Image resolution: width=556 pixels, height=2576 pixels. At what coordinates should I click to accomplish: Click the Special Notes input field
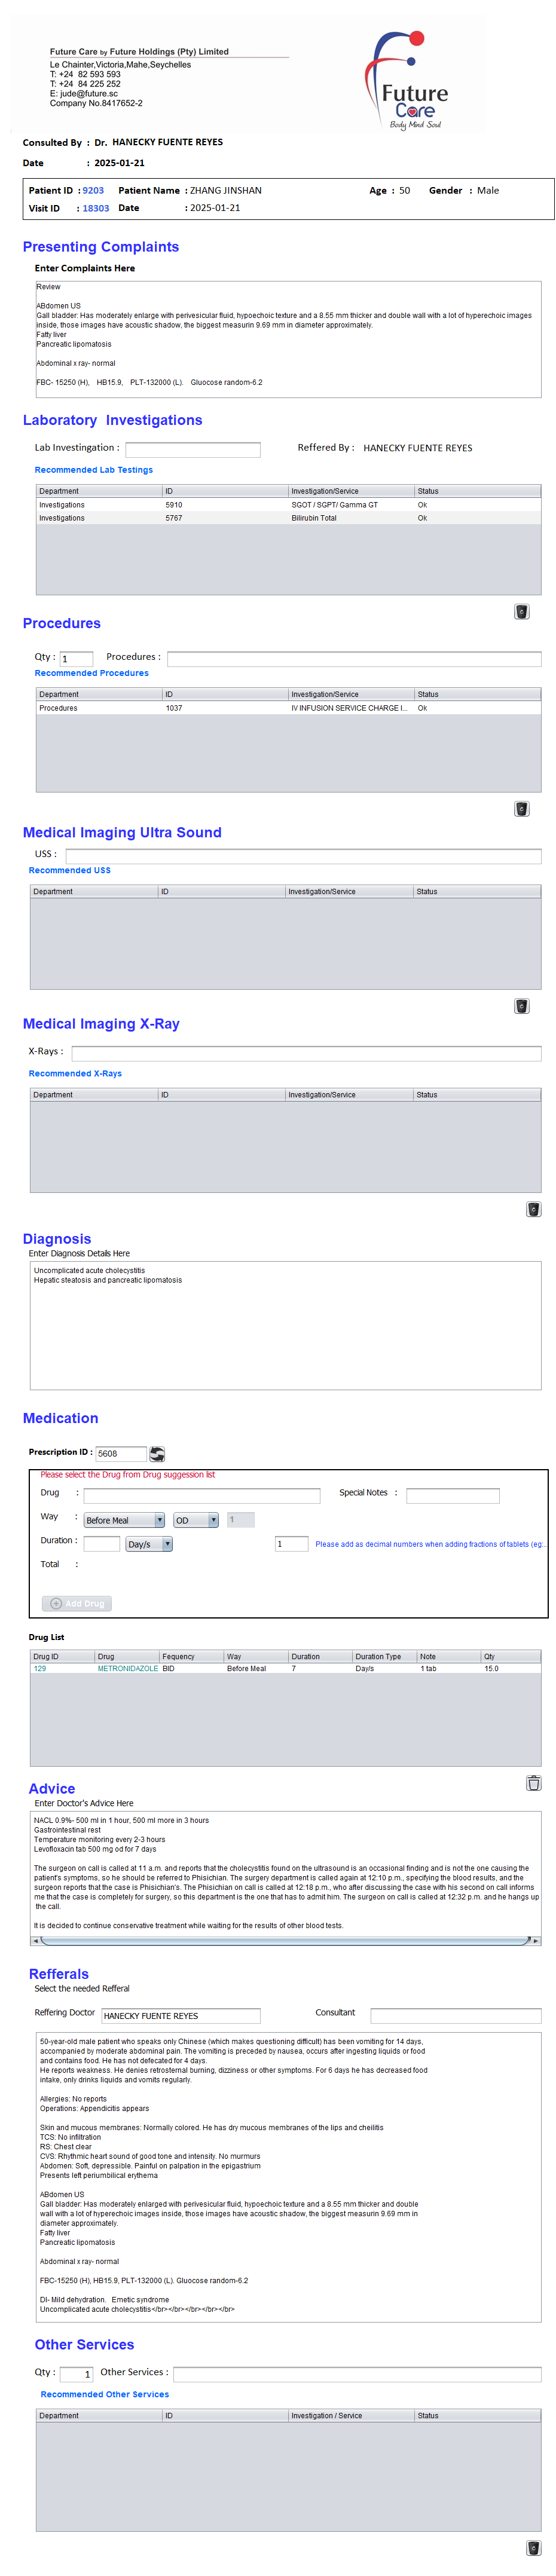click(452, 1495)
